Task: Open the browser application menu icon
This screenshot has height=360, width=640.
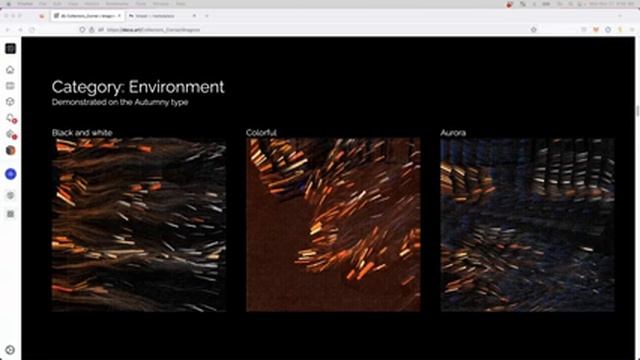Action: pyautogui.click(x=632, y=30)
